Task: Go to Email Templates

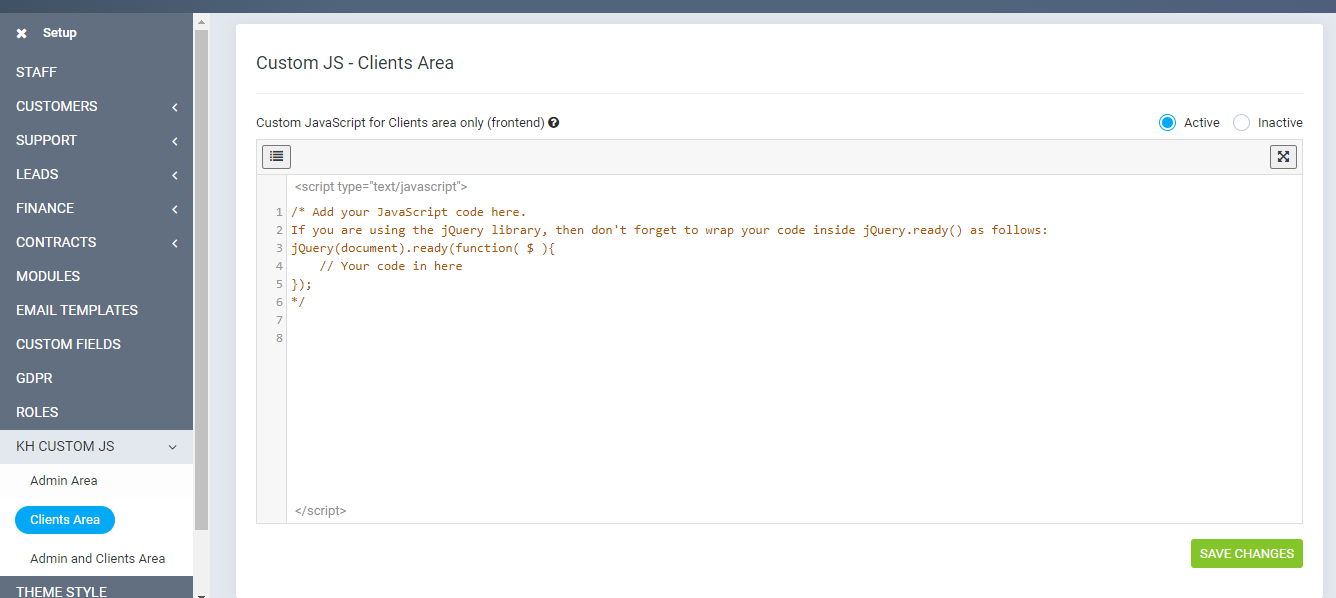Action: 77,310
